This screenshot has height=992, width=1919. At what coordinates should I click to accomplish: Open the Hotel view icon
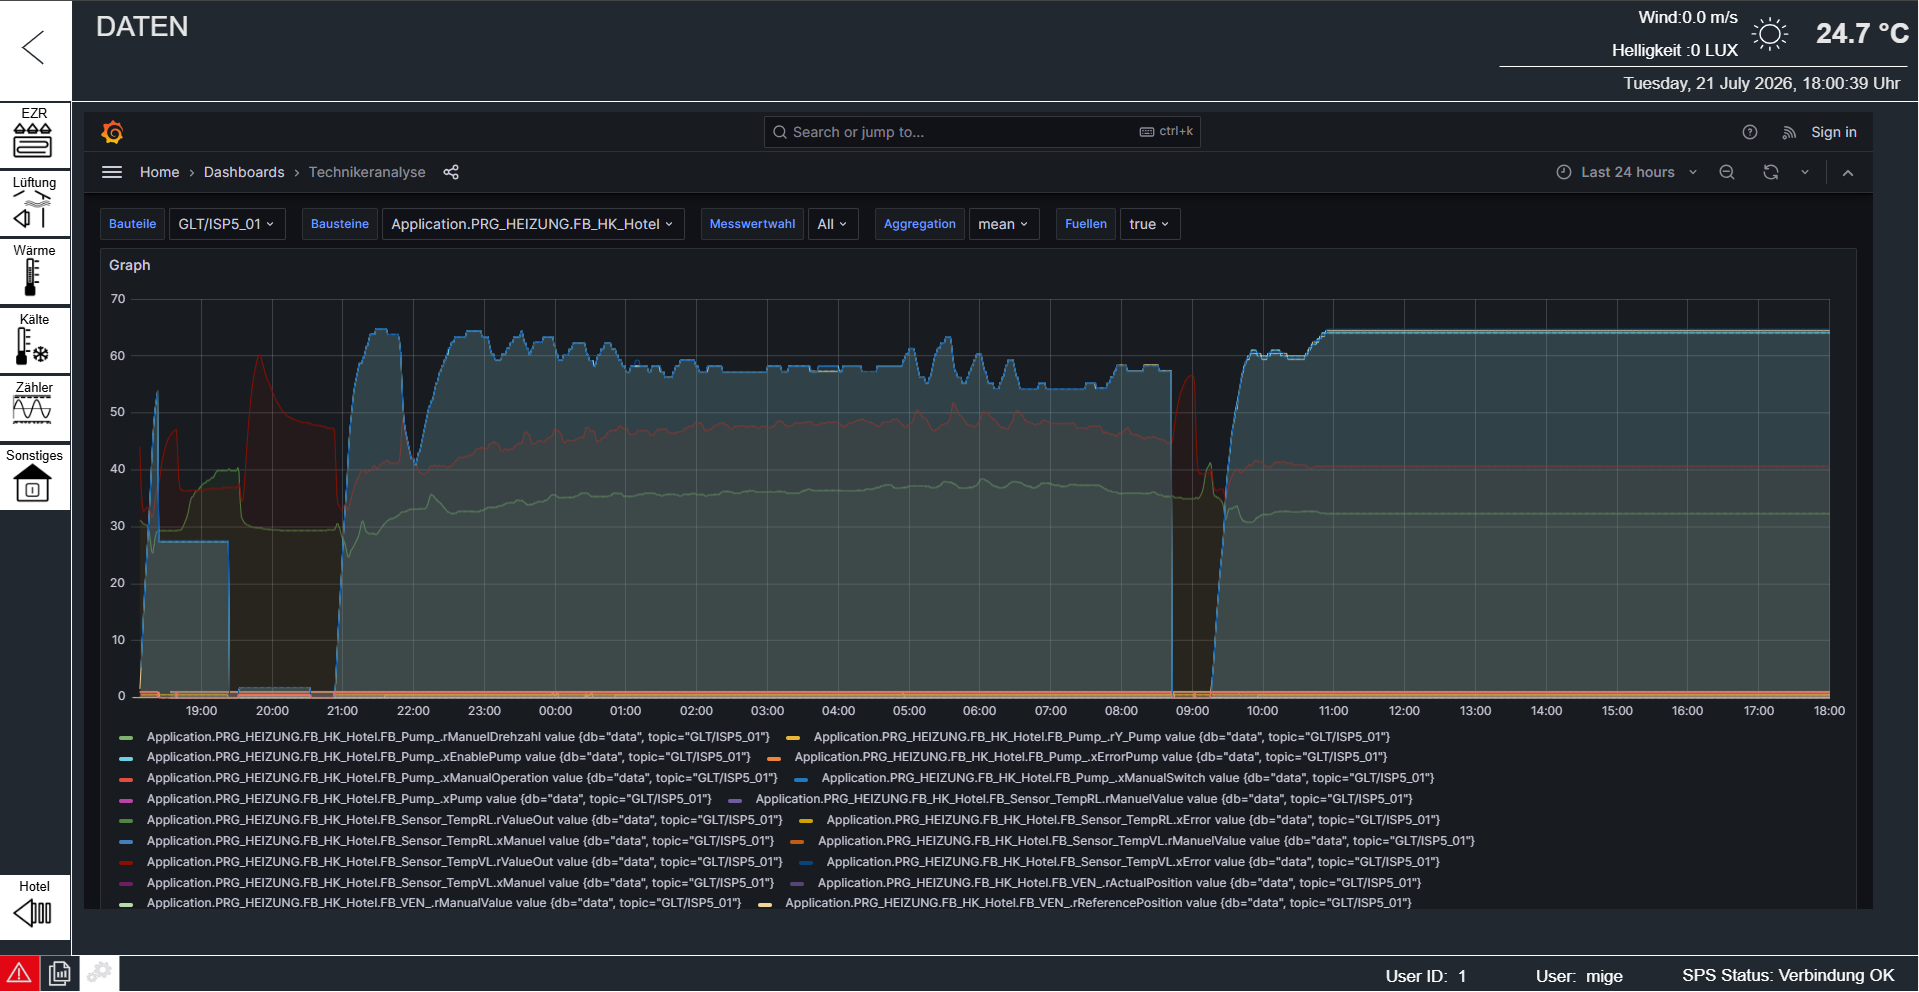click(34, 906)
